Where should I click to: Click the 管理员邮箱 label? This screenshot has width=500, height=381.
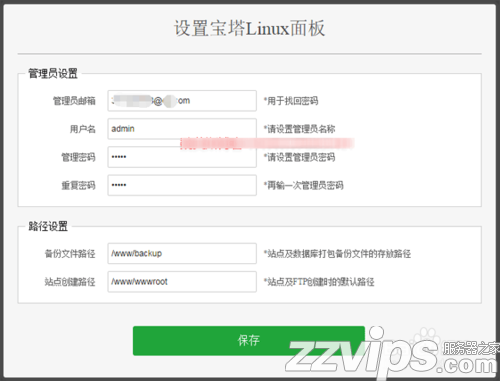click(74, 101)
